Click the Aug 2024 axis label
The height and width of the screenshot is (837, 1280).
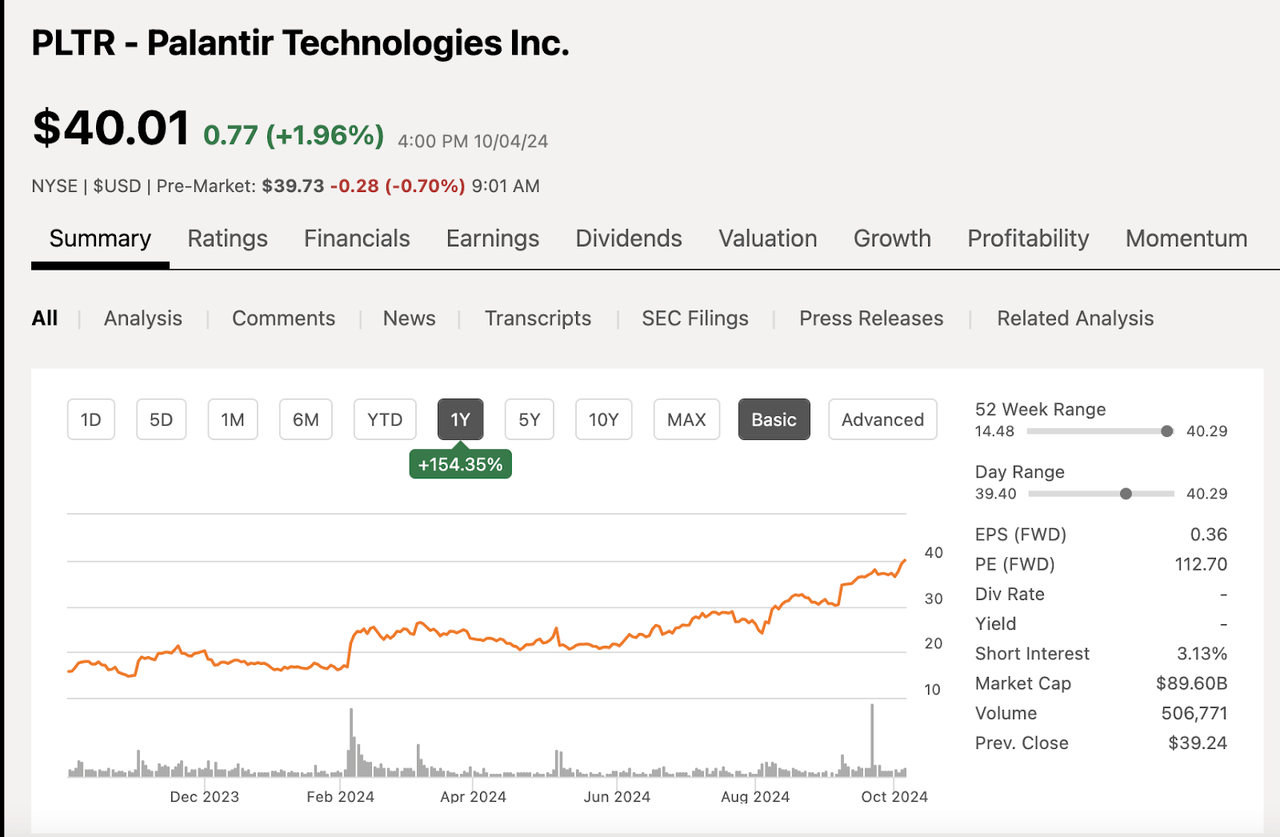coord(755,797)
